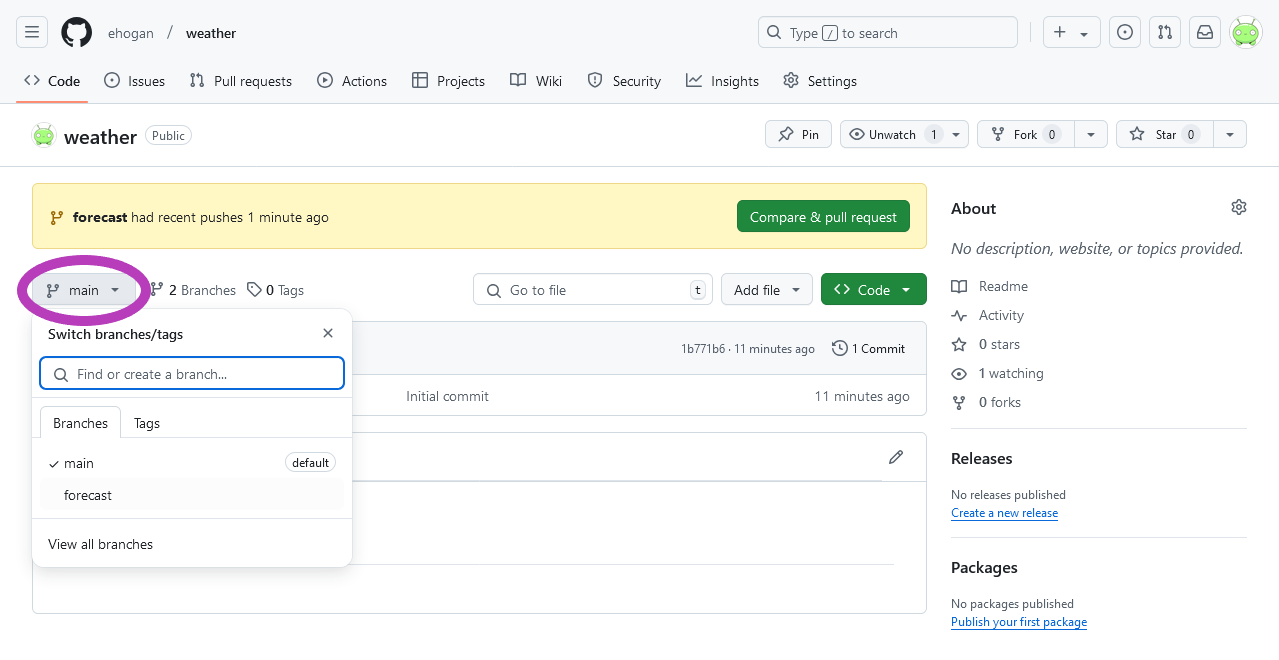1279x660 pixels.
Task: View the 0 Tags link
Action: (276, 290)
